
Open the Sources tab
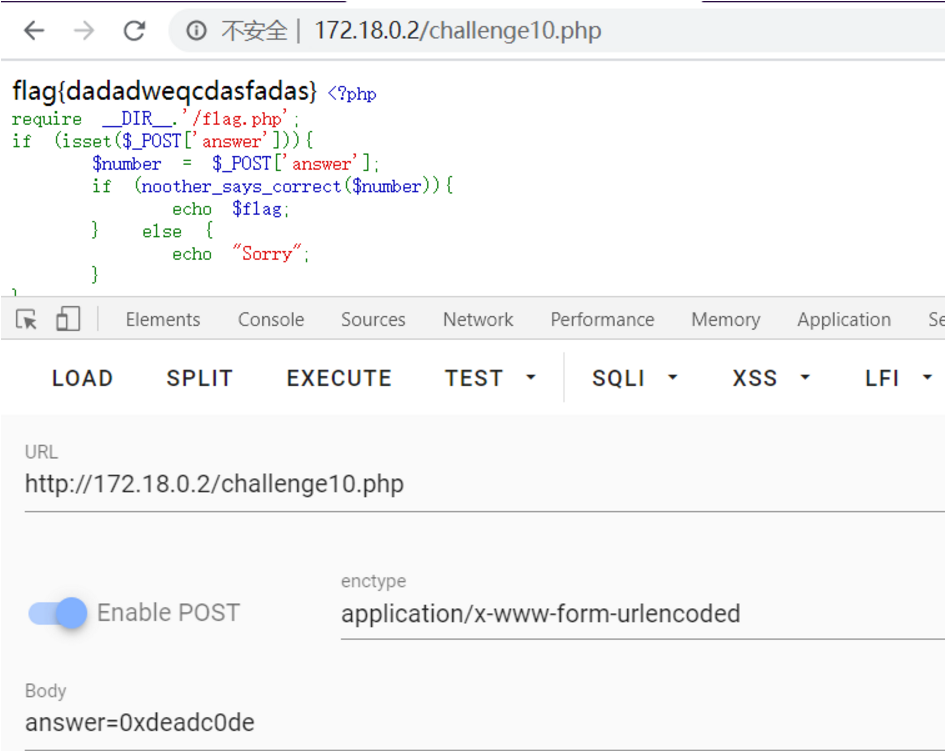(x=373, y=319)
